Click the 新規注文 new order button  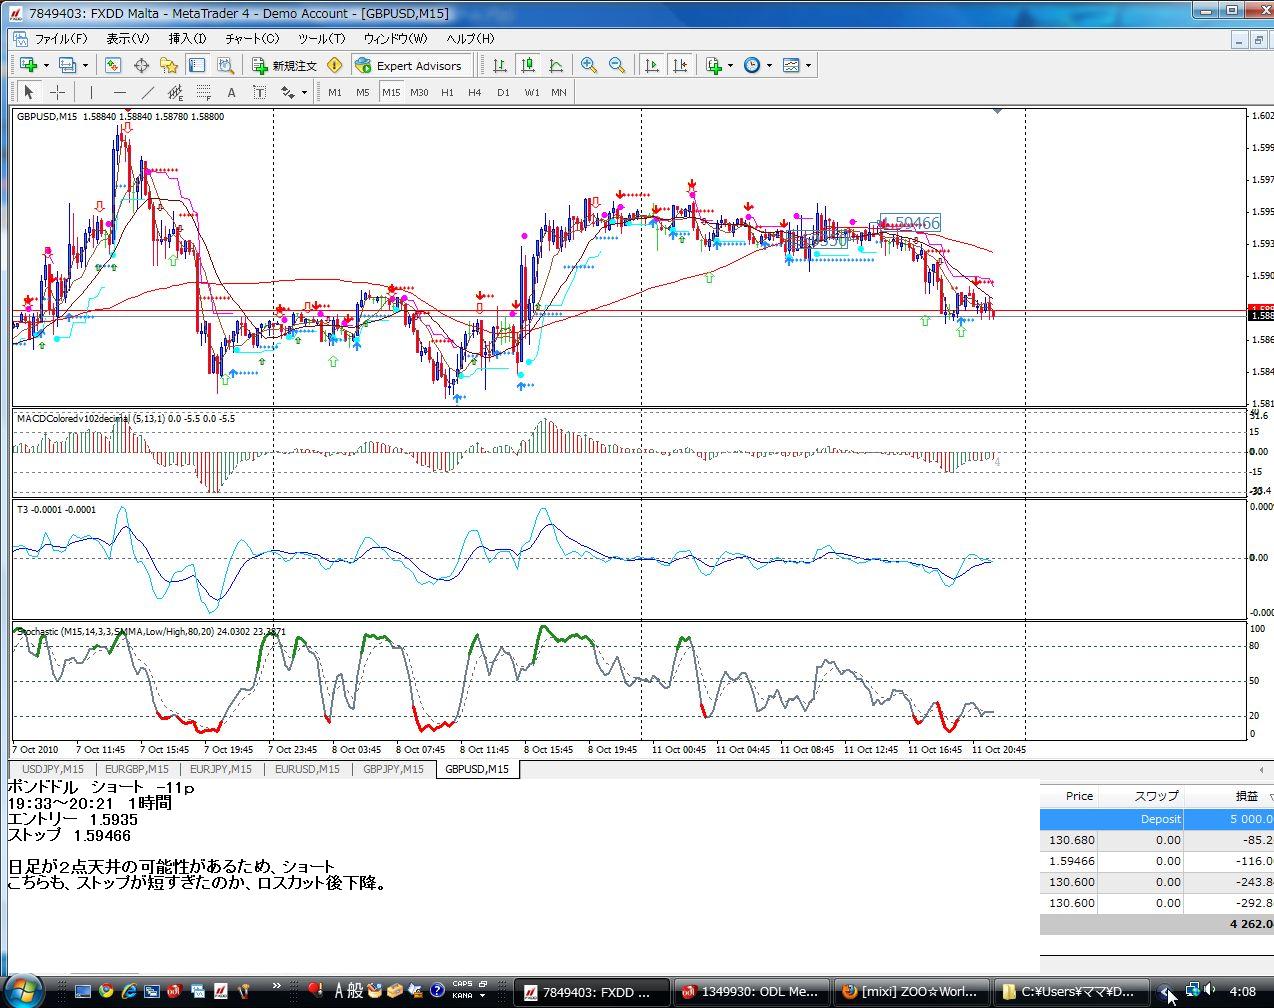tap(285, 65)
